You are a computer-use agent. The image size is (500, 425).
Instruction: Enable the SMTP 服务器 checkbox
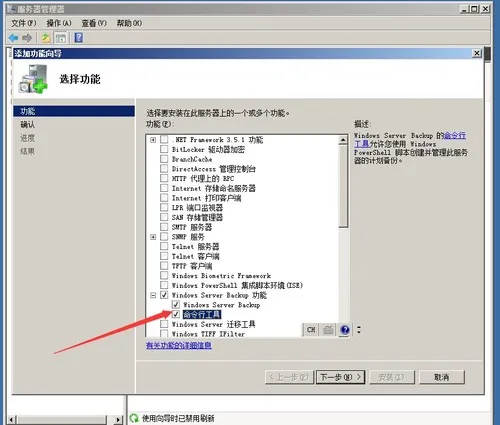[x=164, y=227]
